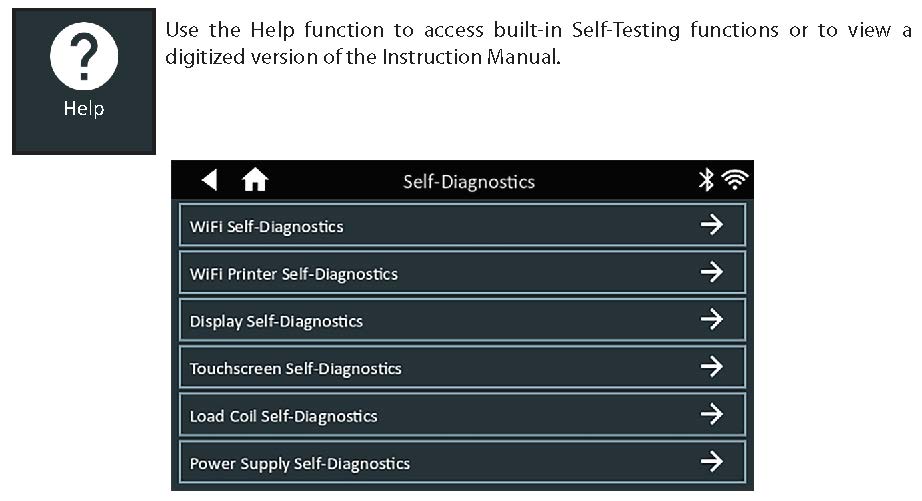Click the arrow for Display Self-Diagnostics

(711, 320)
